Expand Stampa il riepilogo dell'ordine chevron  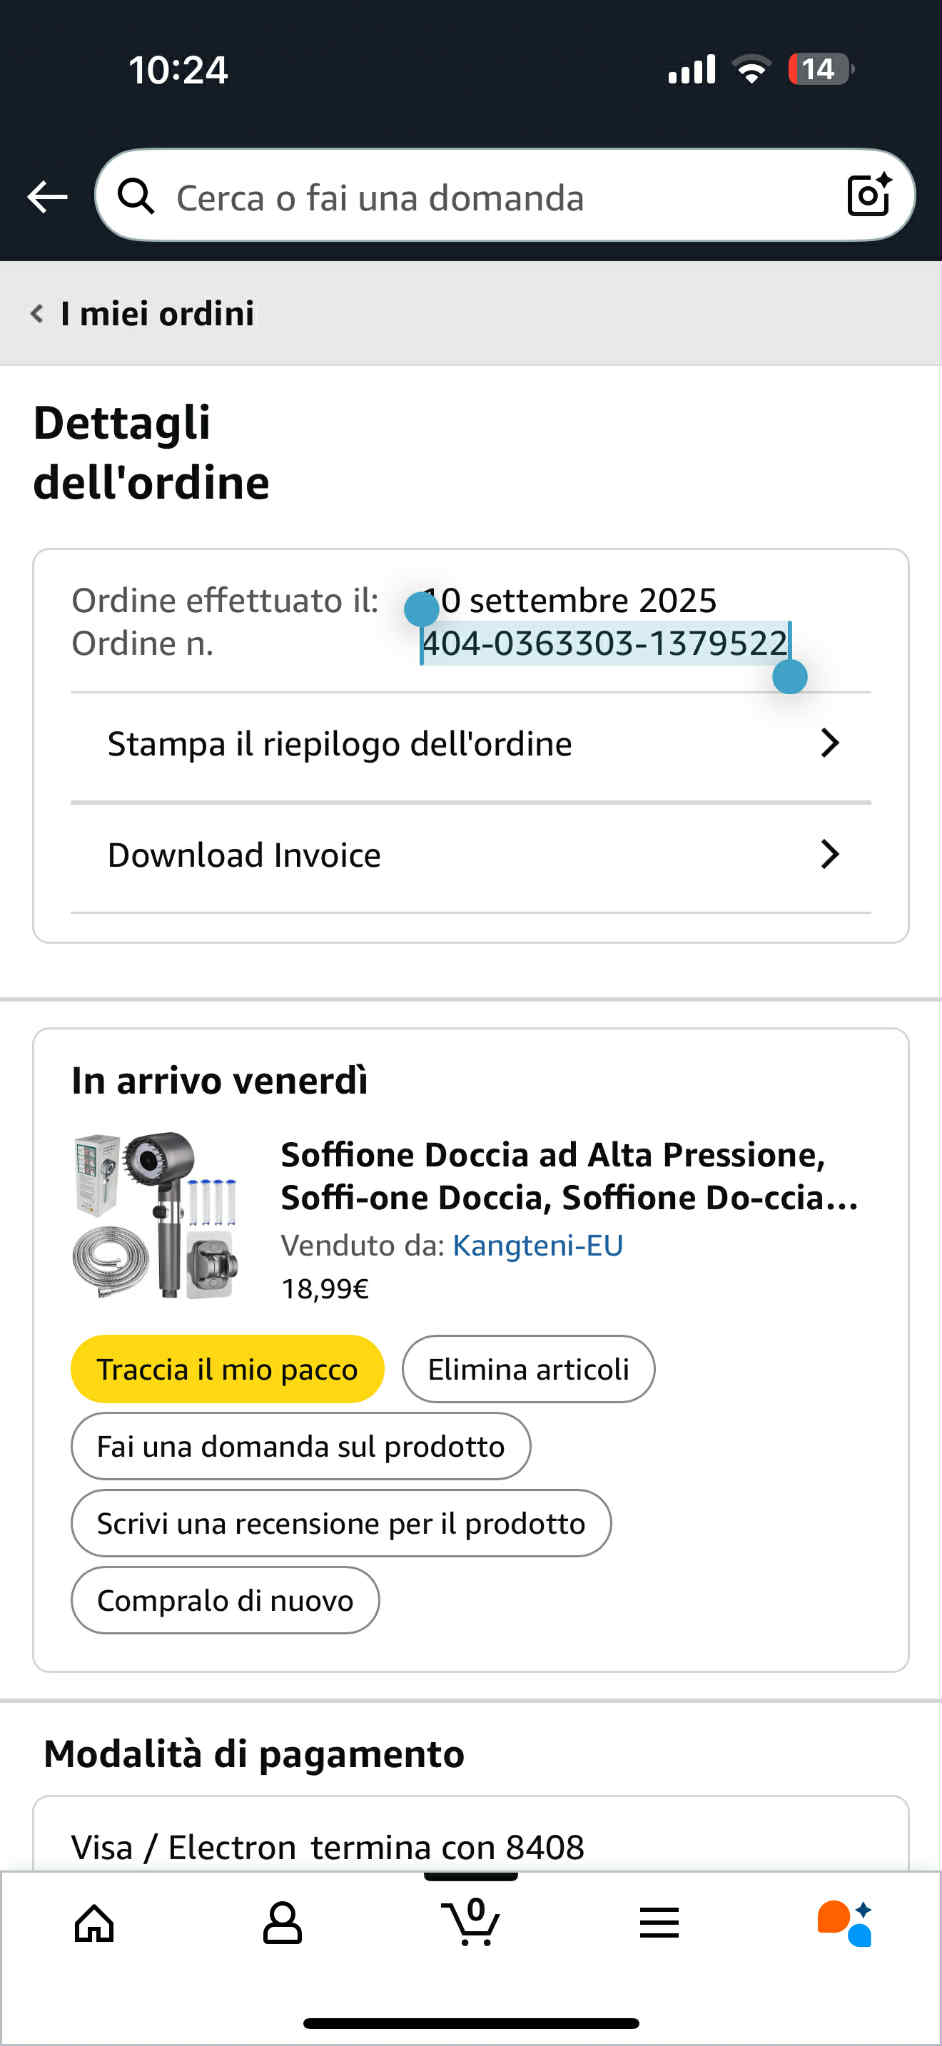829,743
